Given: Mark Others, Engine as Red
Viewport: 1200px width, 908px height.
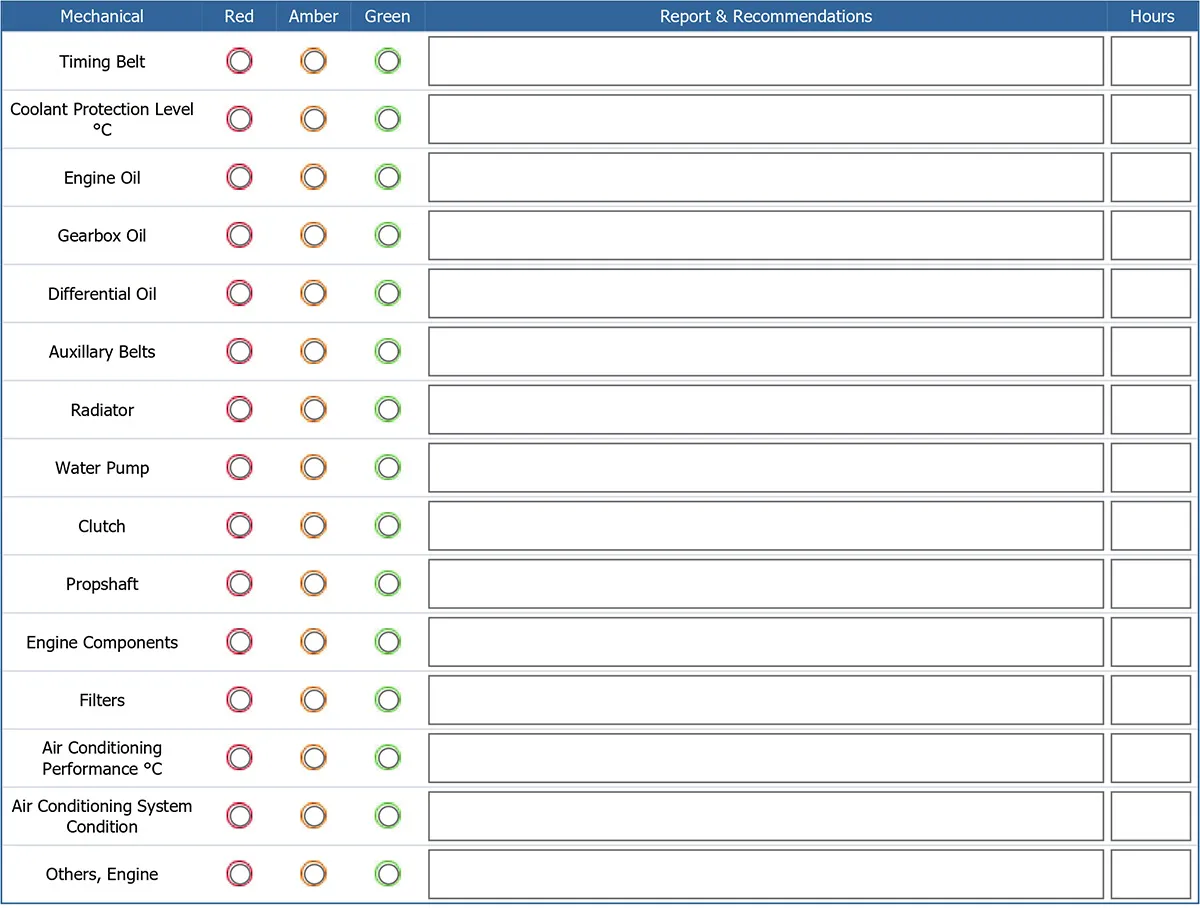Looking at the screenshot, I should click(x=240, y=874).
